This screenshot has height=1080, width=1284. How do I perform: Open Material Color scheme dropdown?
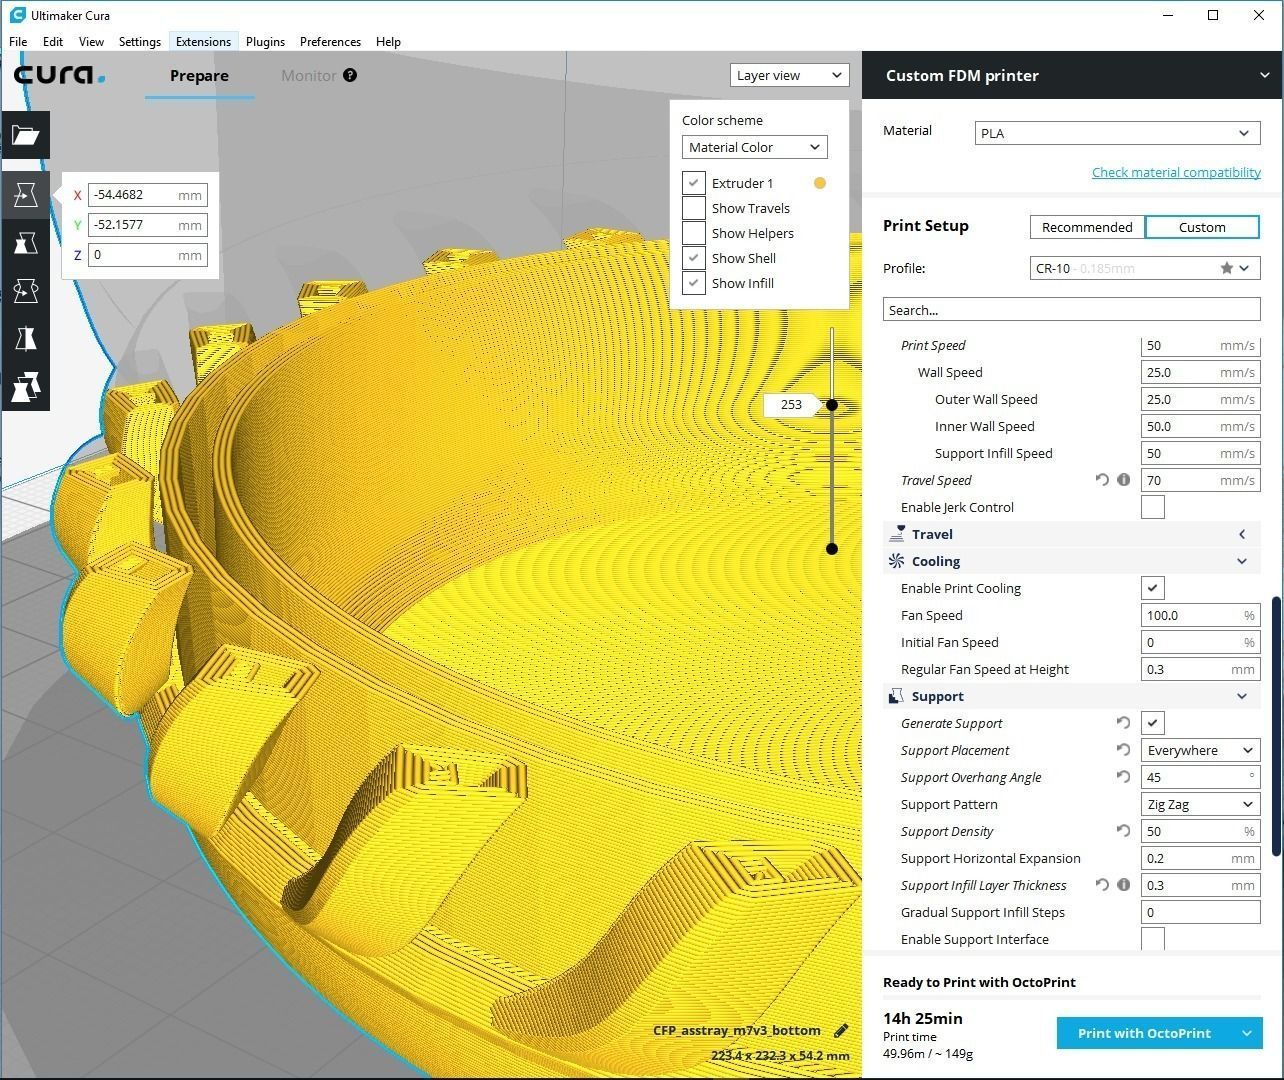coord(755,147)
